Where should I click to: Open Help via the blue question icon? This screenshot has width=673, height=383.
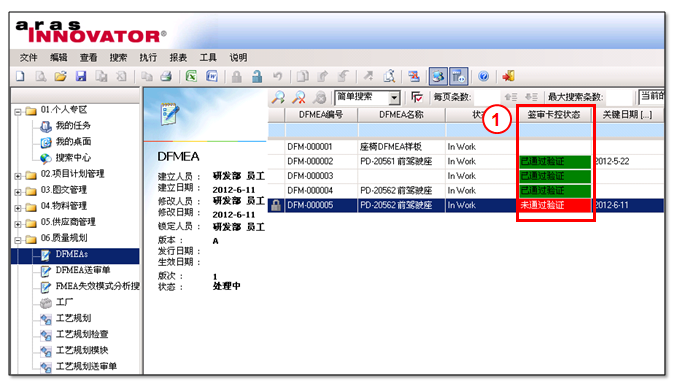pyautogui.click(x=484, y=76)
